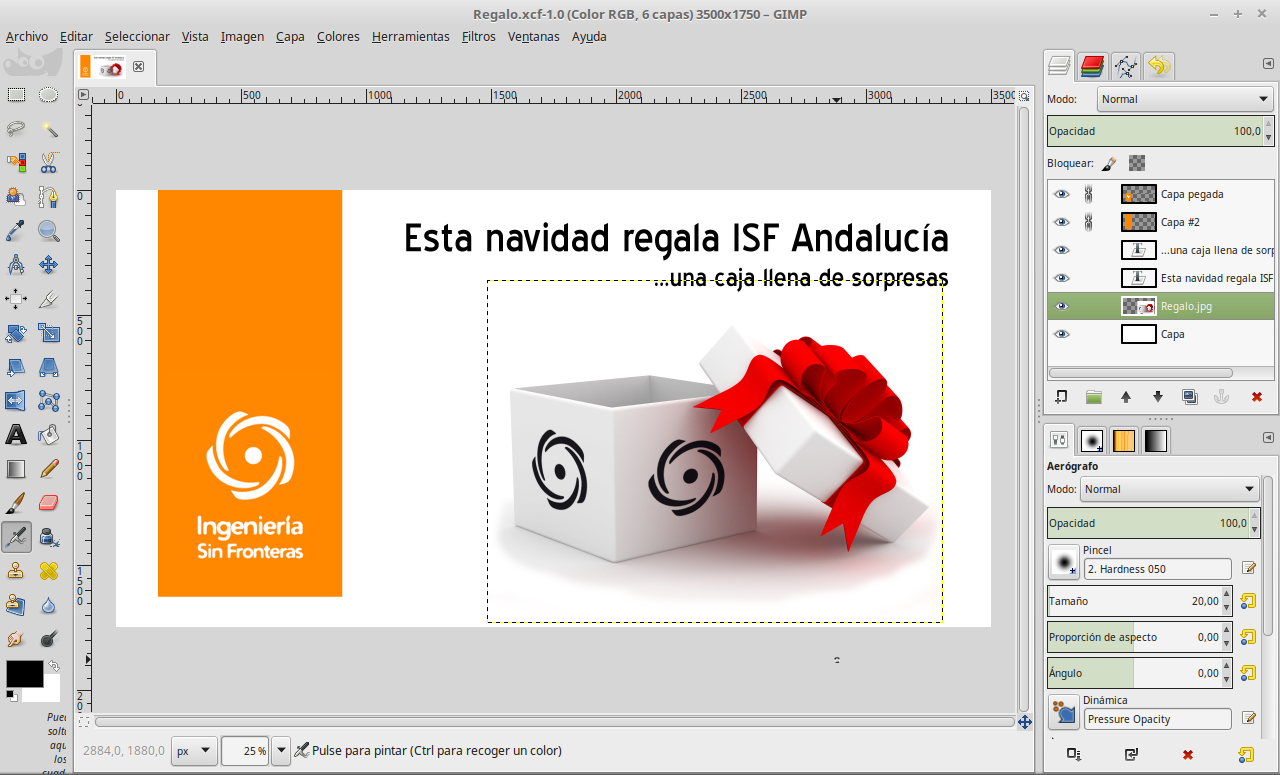This screenshot has width=1280, height=775.
Task: Click the Rectangle Select tool
Action: pos(16,95)
